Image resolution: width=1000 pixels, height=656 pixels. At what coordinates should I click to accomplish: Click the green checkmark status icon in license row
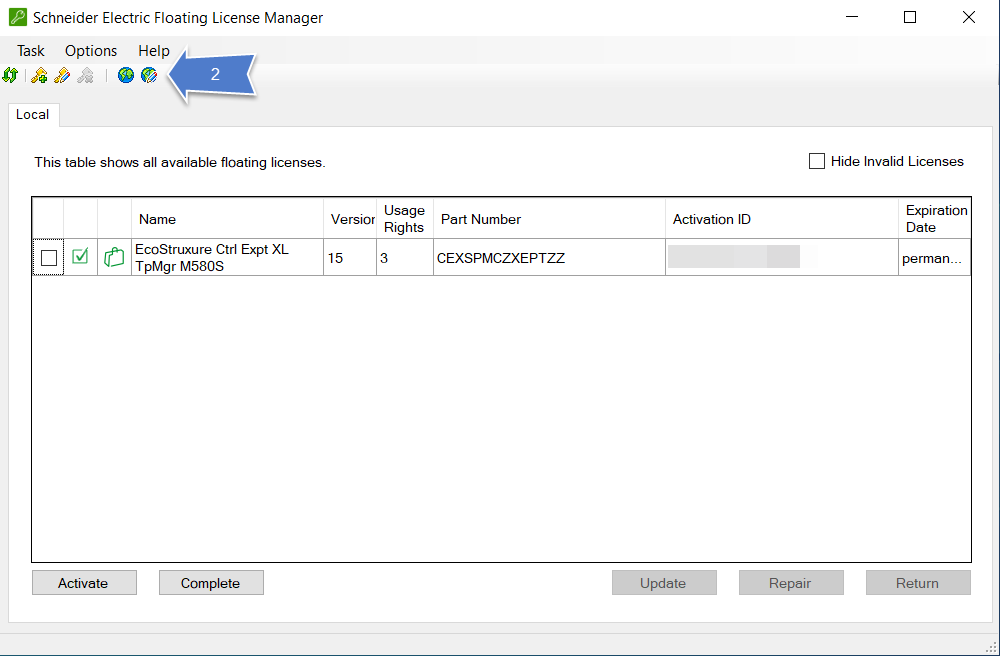[80, 256]
